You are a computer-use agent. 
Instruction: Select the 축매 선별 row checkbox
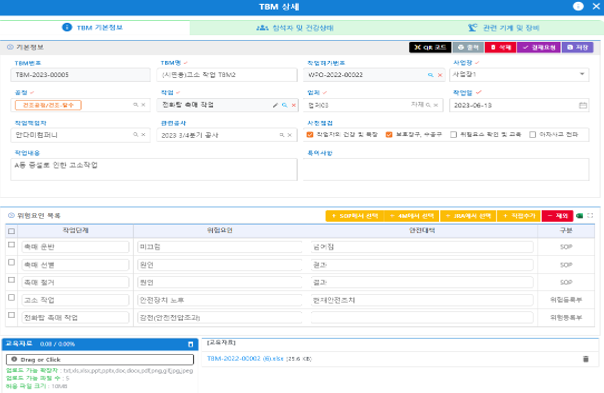coord(12,262)
